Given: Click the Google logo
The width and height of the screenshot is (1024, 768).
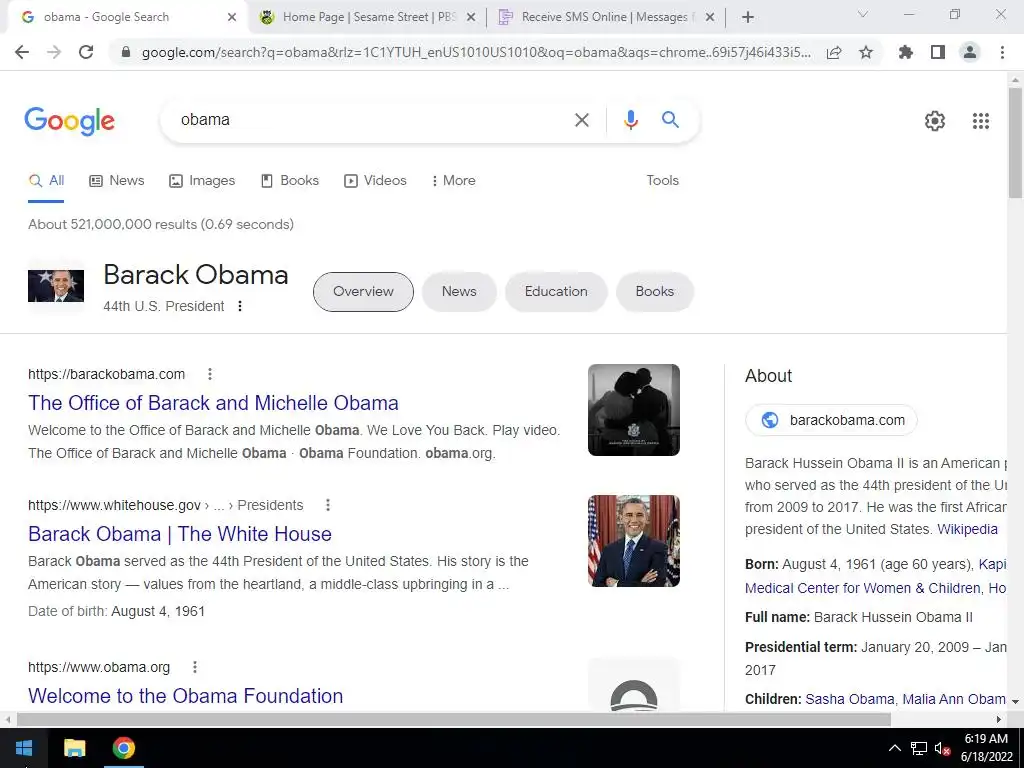Looking at the screenshot, I should [70, 121].
